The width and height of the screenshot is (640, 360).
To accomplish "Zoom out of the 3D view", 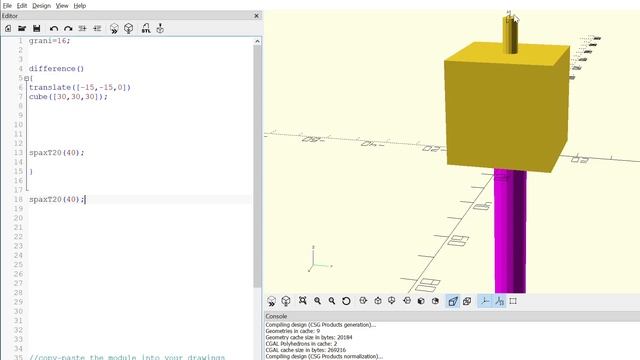I will tap(332, 301).
